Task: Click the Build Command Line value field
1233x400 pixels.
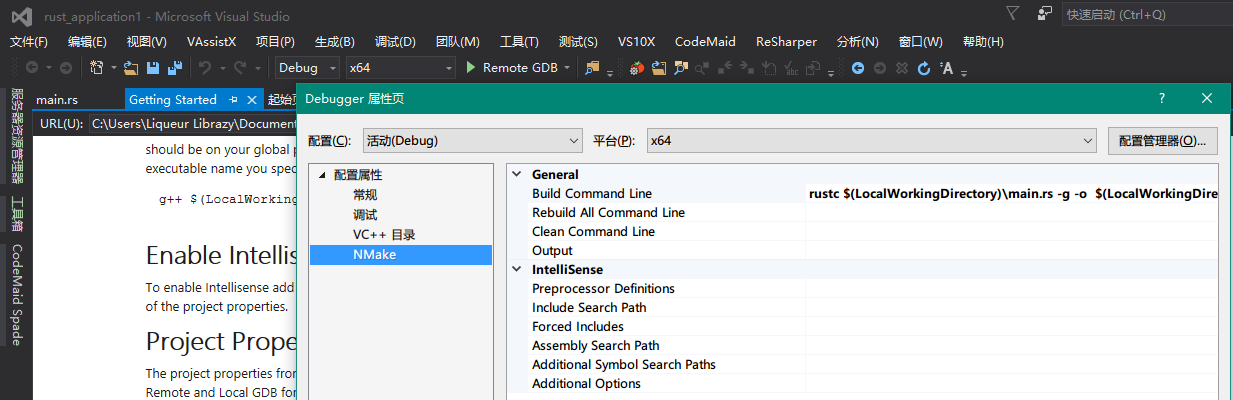Action: (x=1010, y=193)
